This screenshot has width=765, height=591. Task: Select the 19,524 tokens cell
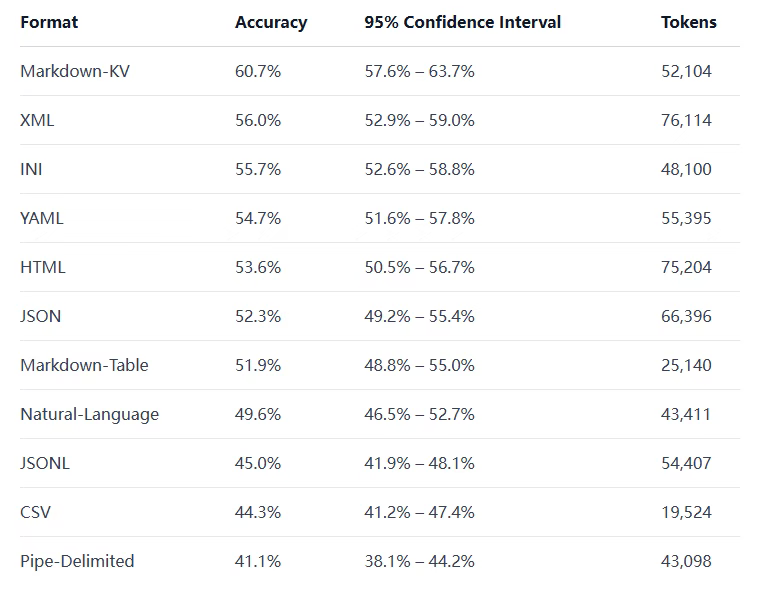(686, 512)
